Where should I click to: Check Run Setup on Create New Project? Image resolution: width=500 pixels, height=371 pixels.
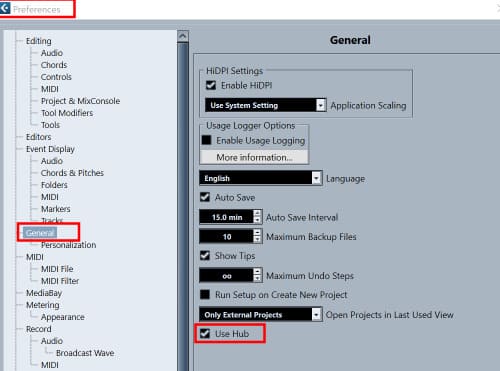click(205, 294)
